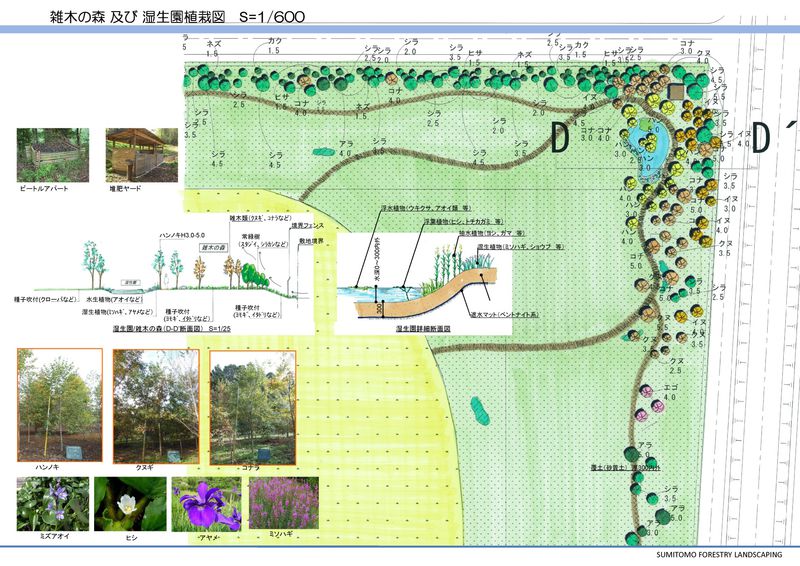The image size is (800, 566).
Task: Select the ヒシ white flower photo
Action: tap(130, 504)
